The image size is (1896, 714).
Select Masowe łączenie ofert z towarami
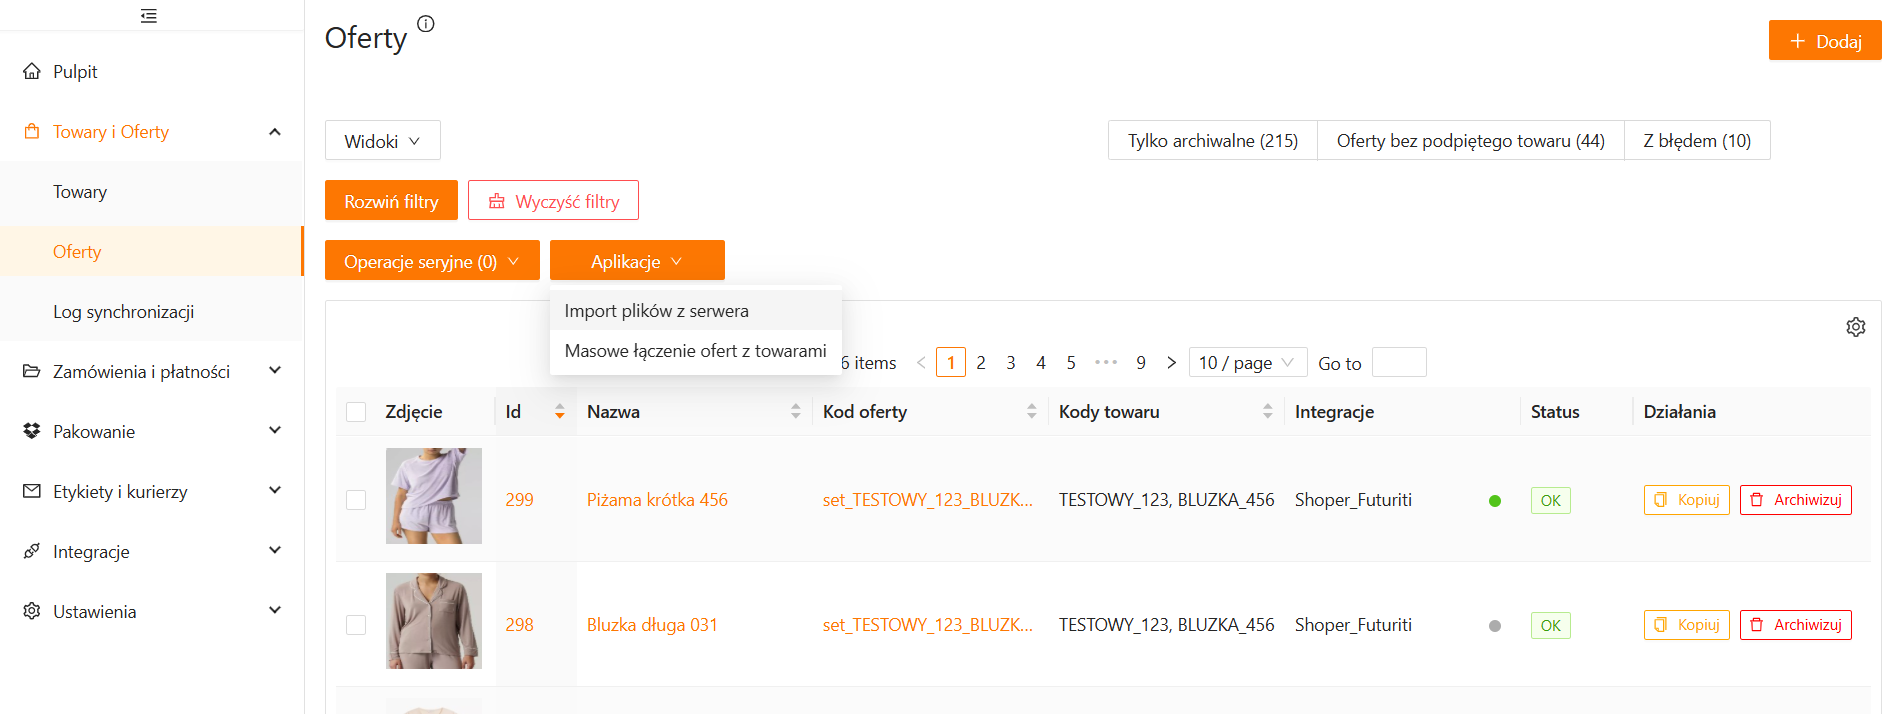click(x=695, y=351)
